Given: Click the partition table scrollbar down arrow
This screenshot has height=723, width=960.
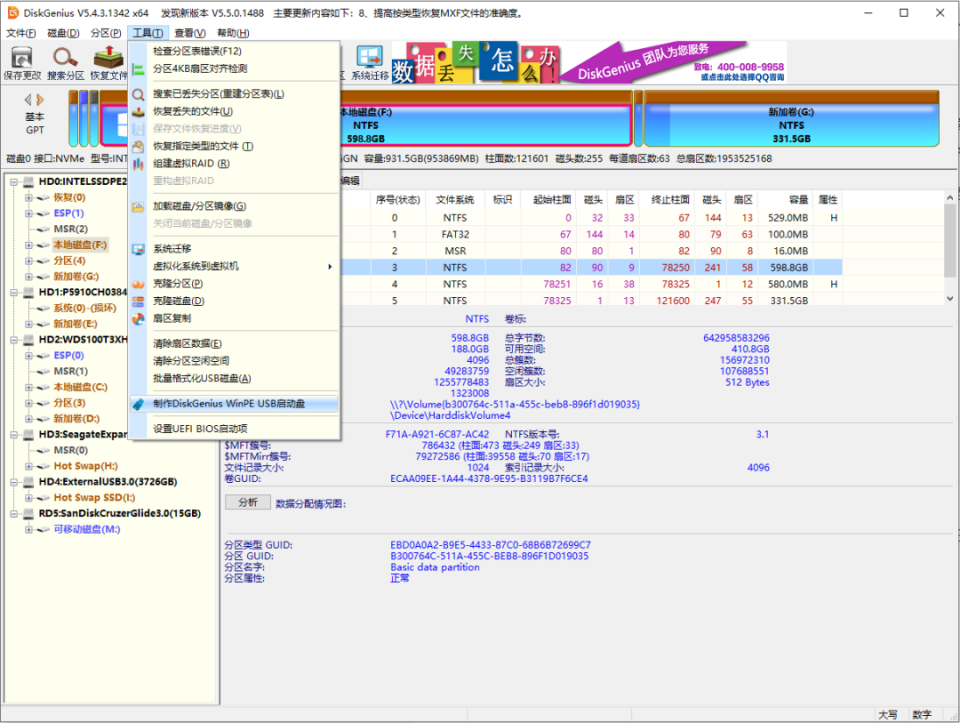Looking at the screenshot, I should pyautogui.click(x=950, y=299).
